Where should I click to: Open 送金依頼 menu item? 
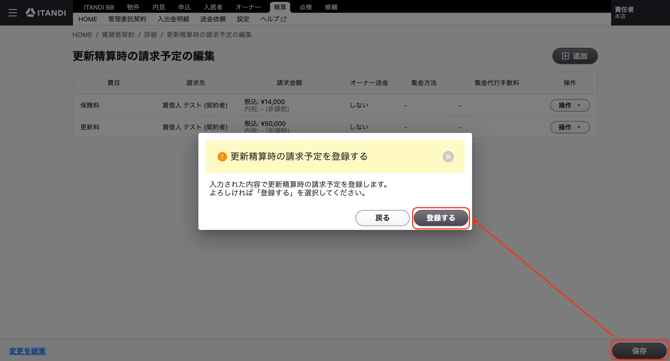point(213,19)
